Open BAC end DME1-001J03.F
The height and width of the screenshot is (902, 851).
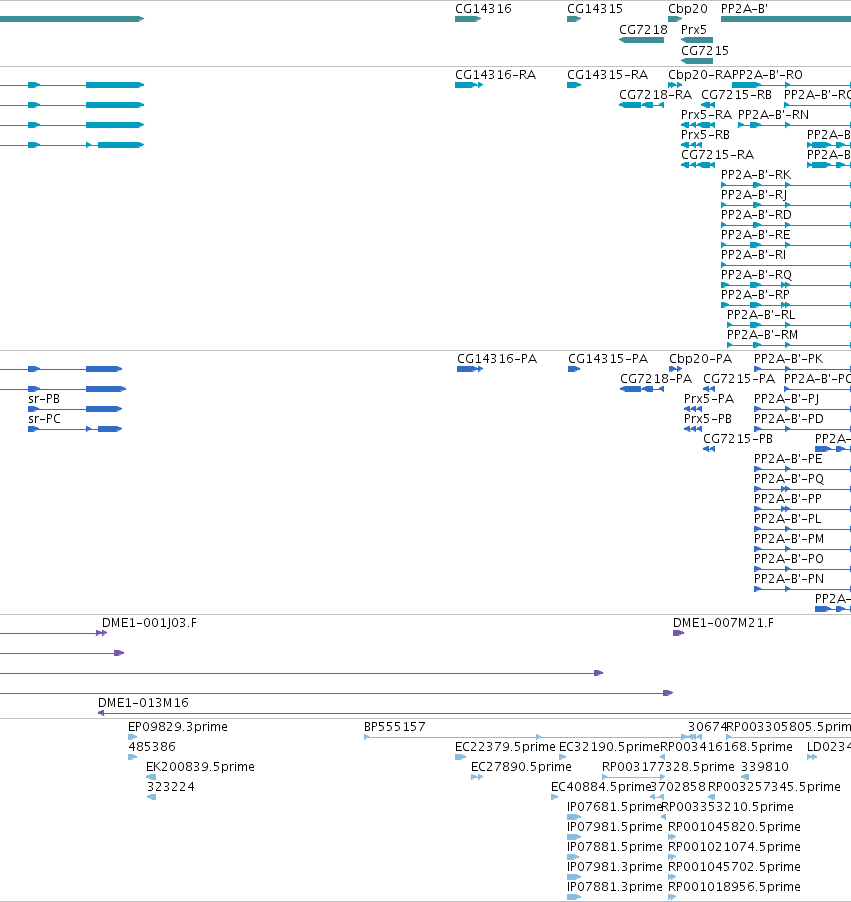(x=149, y=623)
